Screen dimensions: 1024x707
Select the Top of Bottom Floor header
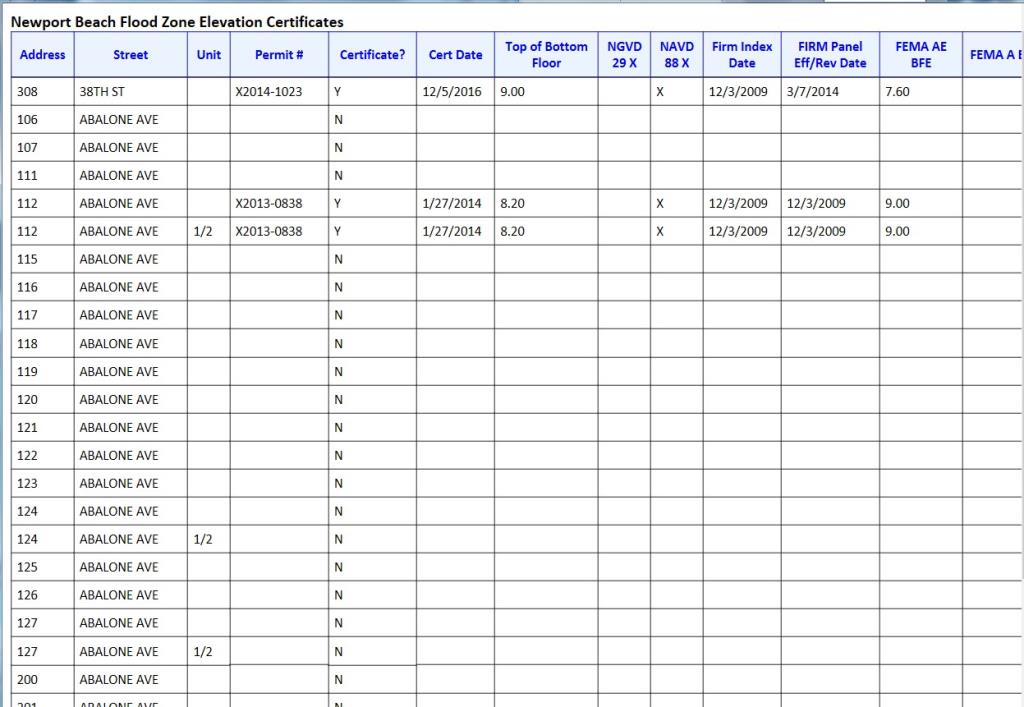pyautogui.click(x=546, y=55)
